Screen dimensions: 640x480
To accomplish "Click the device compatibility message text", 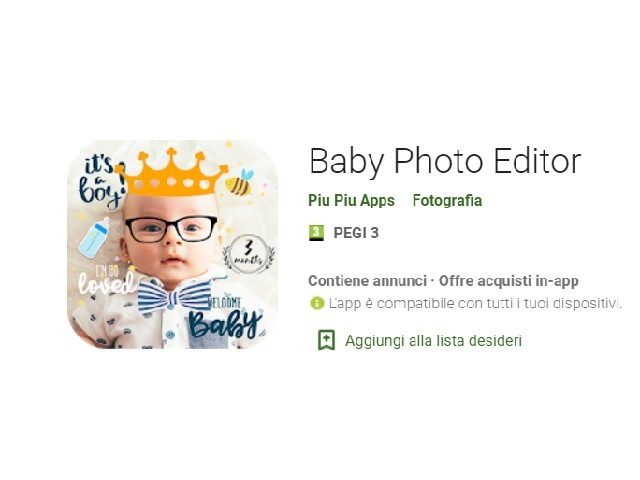I will pos(476,304).
